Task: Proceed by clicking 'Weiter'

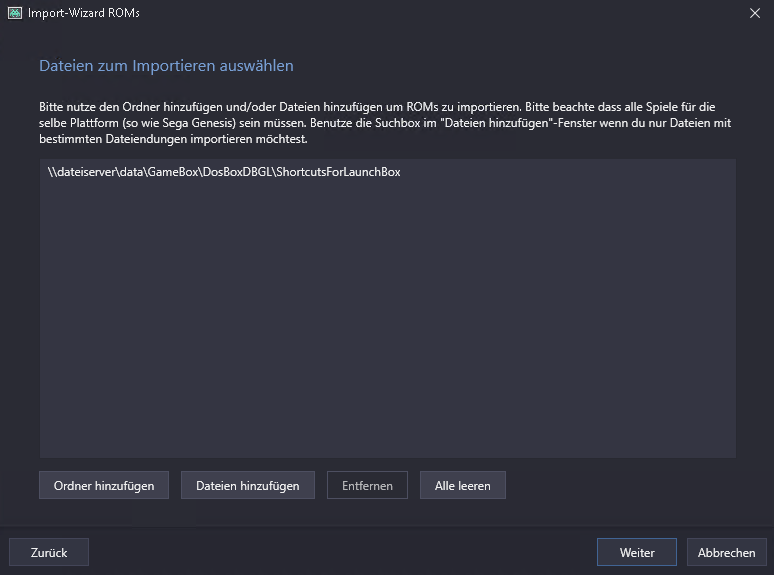Action: coord(636,552)
